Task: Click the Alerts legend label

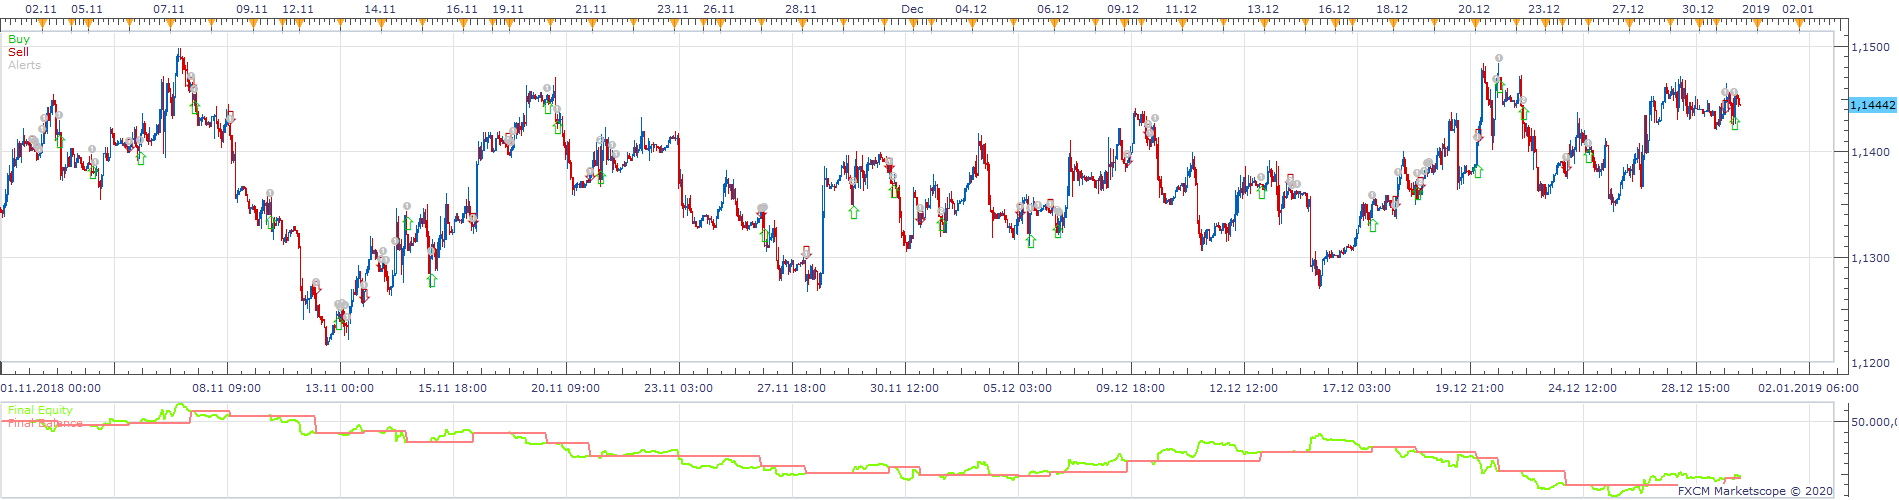Action: click(24, 65)
